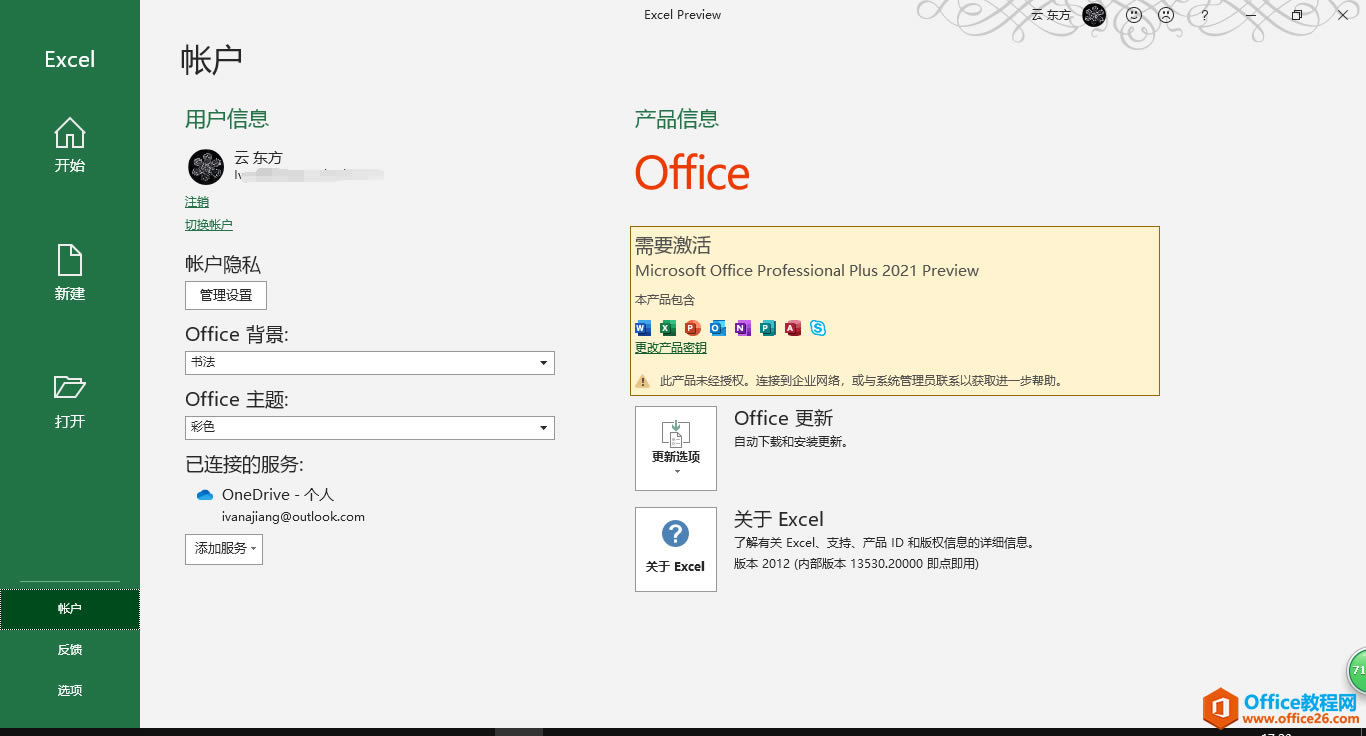
Task: Select the 反馈 sidebar item
Action: [x=69, y=649]
